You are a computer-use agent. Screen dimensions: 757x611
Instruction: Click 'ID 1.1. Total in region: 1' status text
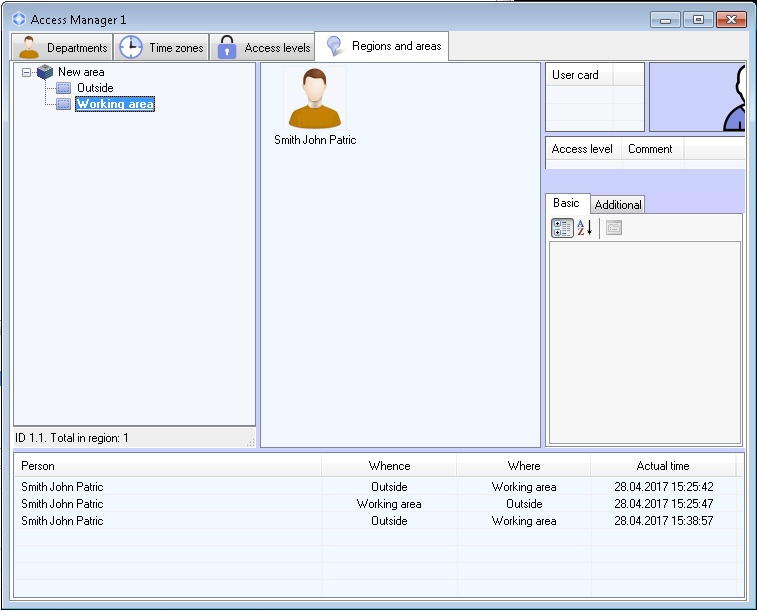pyautogui.click(x=71, y=438)
